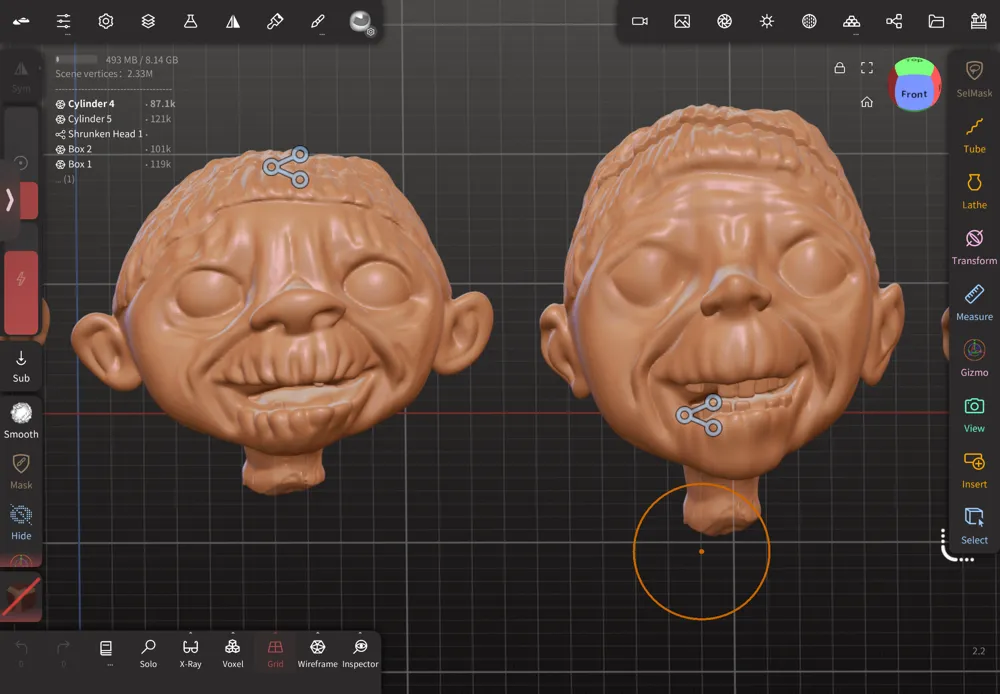This screenshot has width=1000, height=694.
Task: Open the Topology triangles menu
Action: point(851,21)
